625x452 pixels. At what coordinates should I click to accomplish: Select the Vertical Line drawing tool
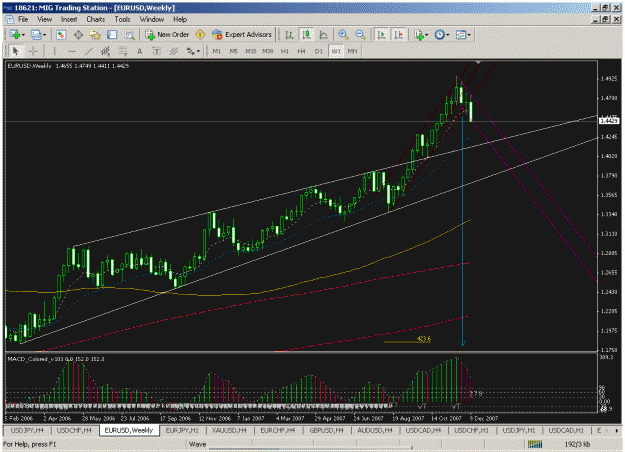pyautogui.click(x=55, y=51)
